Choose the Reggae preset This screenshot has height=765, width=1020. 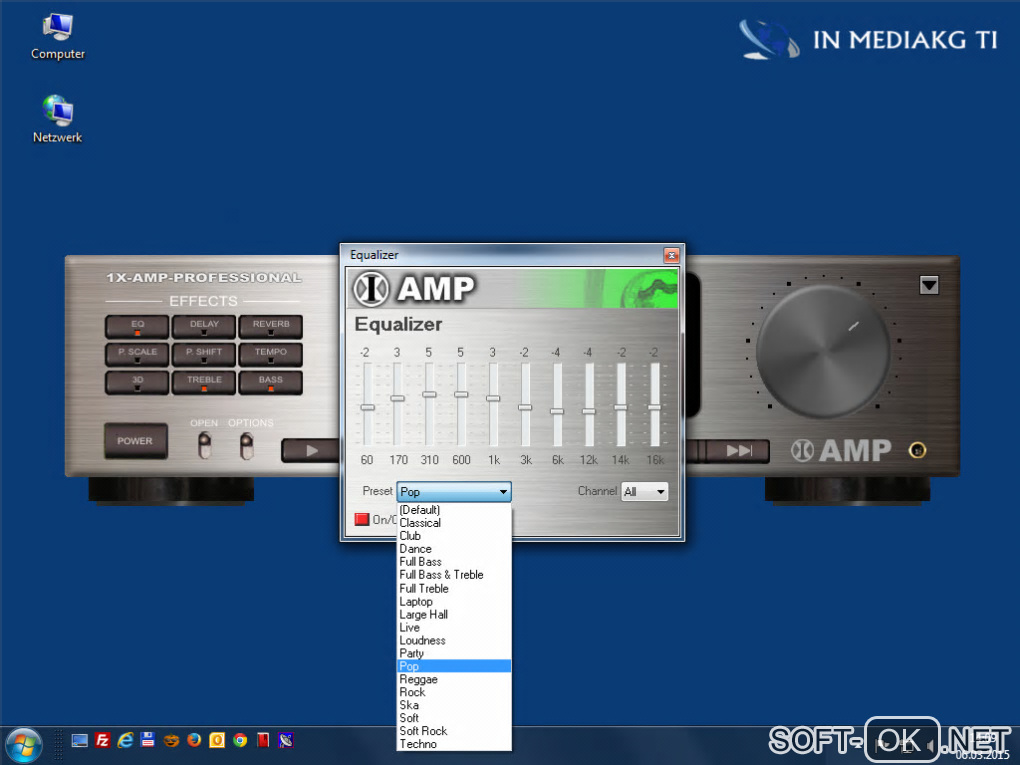click(454, 679)
